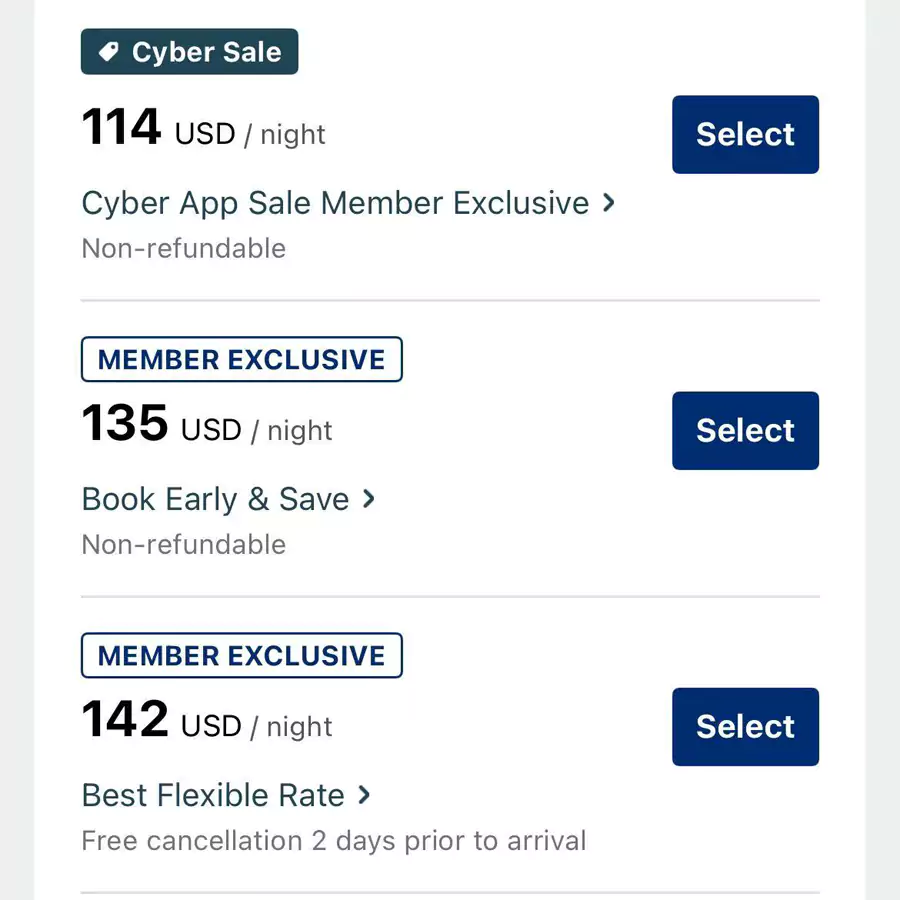Viewport: 900px width, 900px height.
Task: Expand the Best Flexible Rate details
Action: coord(213,795)
